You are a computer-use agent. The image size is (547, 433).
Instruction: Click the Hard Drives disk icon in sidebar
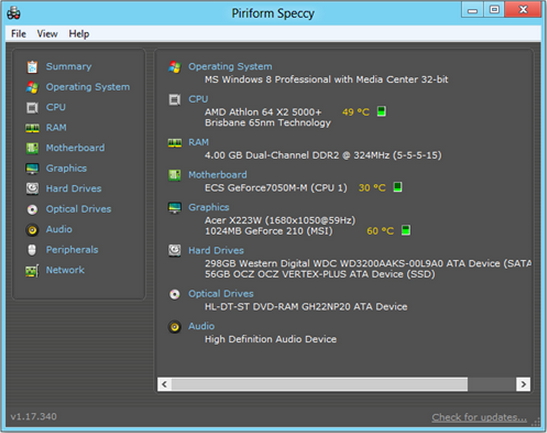pyautogui.click(x=32, y=189)
